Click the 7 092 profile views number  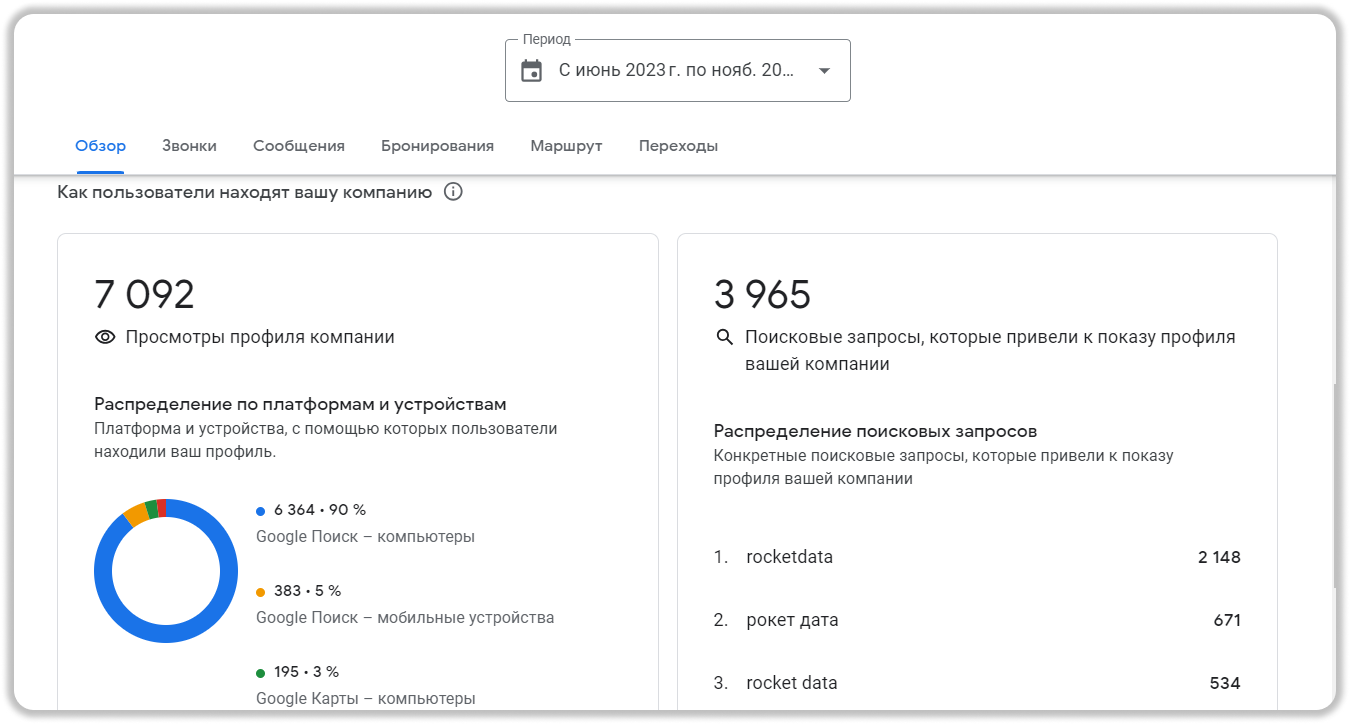pos(144,295)
